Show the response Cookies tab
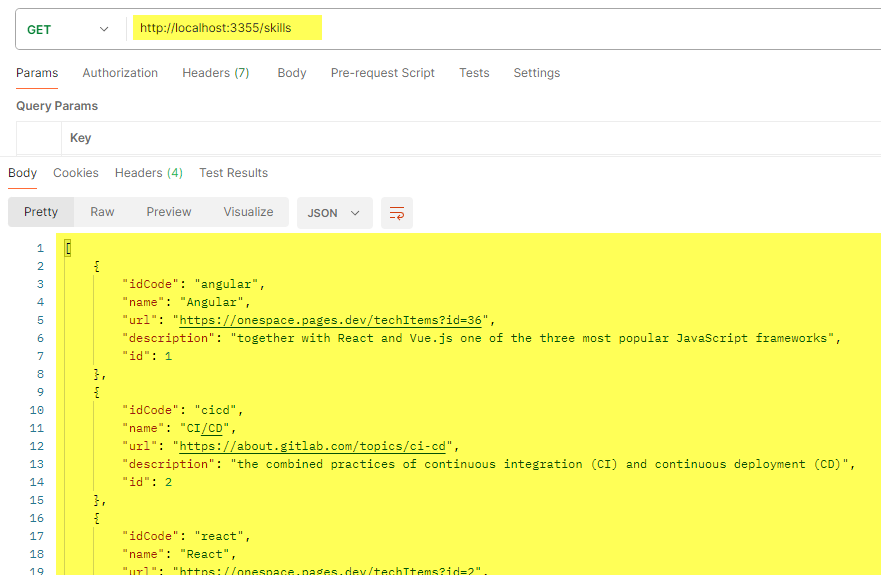 pyautogui.click(x=76, y=173)
